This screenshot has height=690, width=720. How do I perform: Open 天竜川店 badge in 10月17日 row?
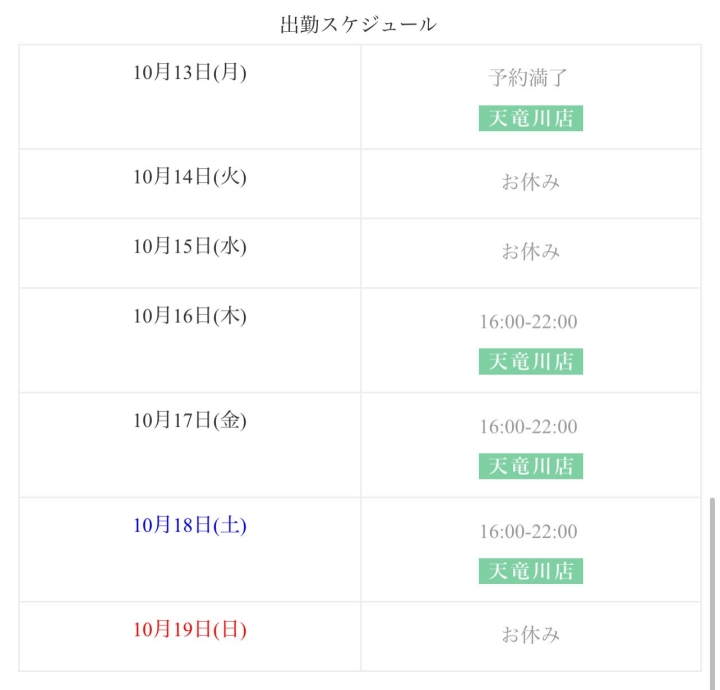(530, 466)
